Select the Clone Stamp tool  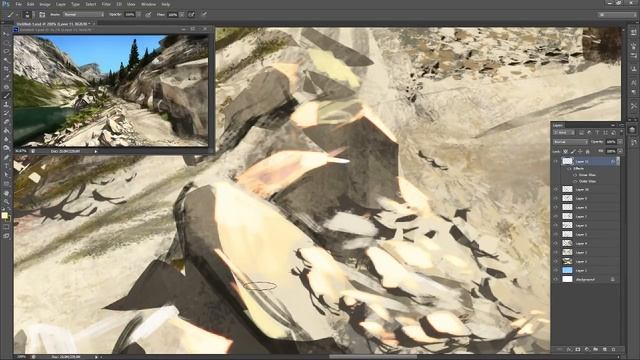pos(6,104)
